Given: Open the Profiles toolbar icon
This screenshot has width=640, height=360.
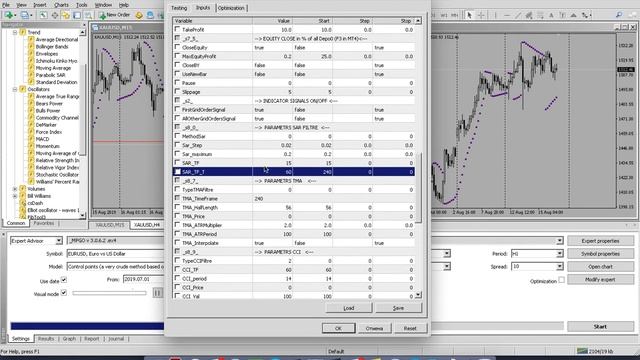Looking at the screenshot, I should 25,16.
